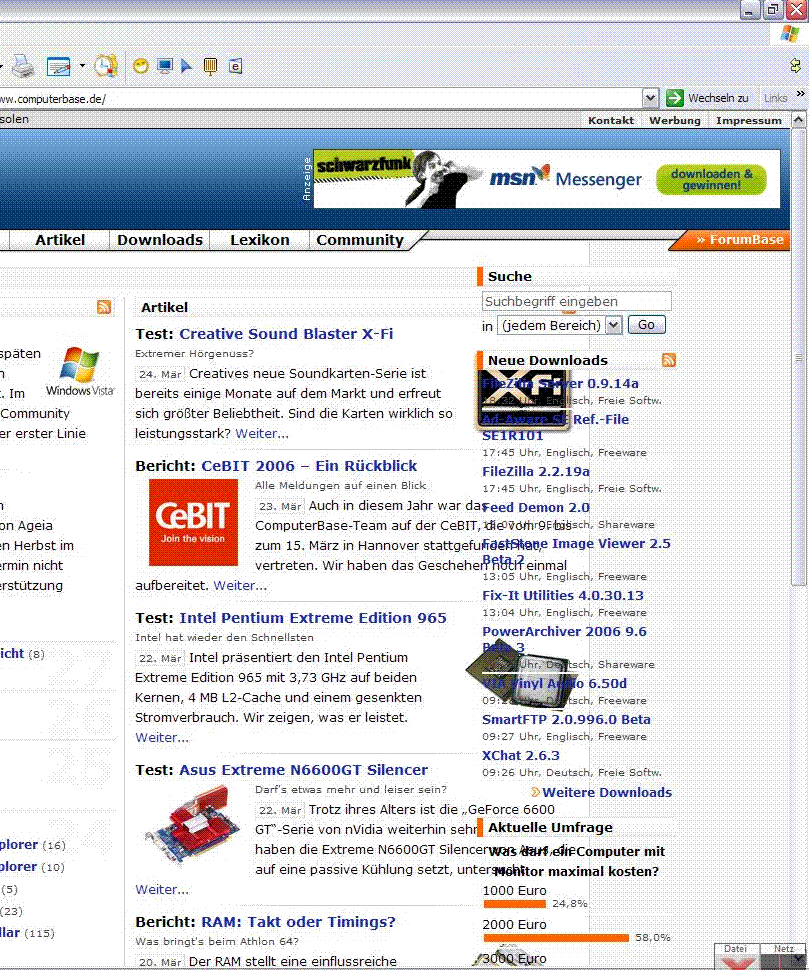Image resolution: width=809 pixels, height=970 pixels.
Task: Click Weiter... after the CeBIT summary
Action: [240, 585]
